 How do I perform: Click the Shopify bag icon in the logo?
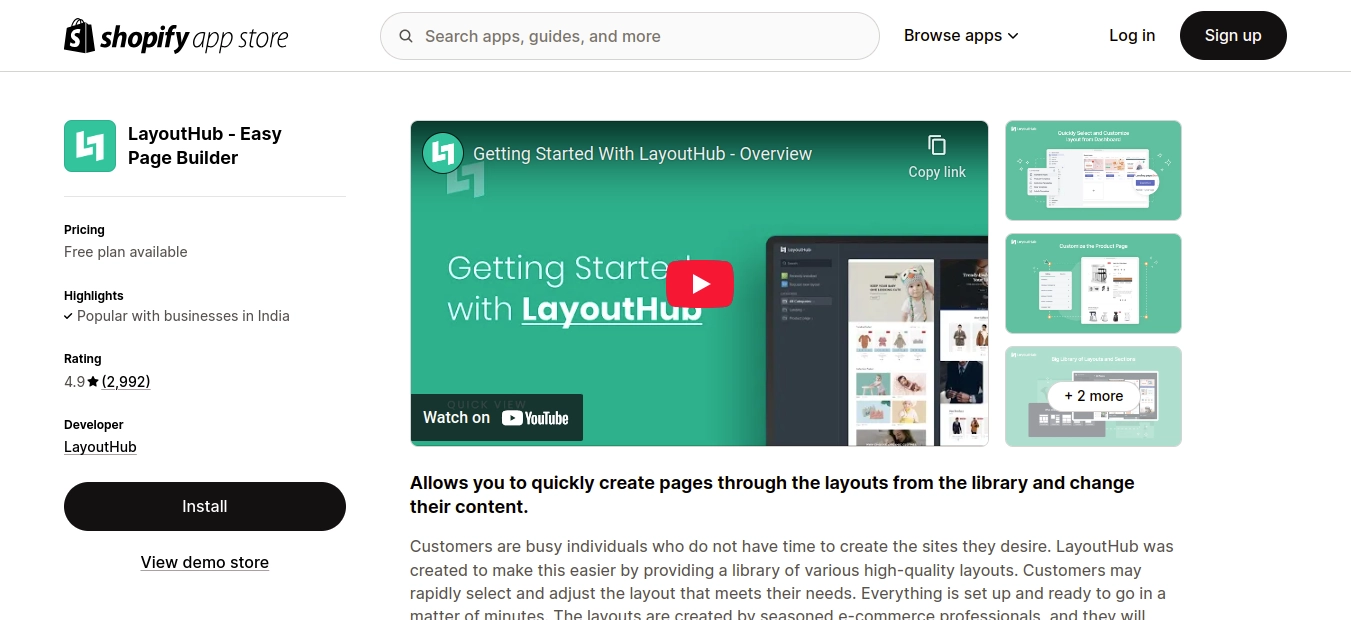pyautogui.click(x=77, y=35)
